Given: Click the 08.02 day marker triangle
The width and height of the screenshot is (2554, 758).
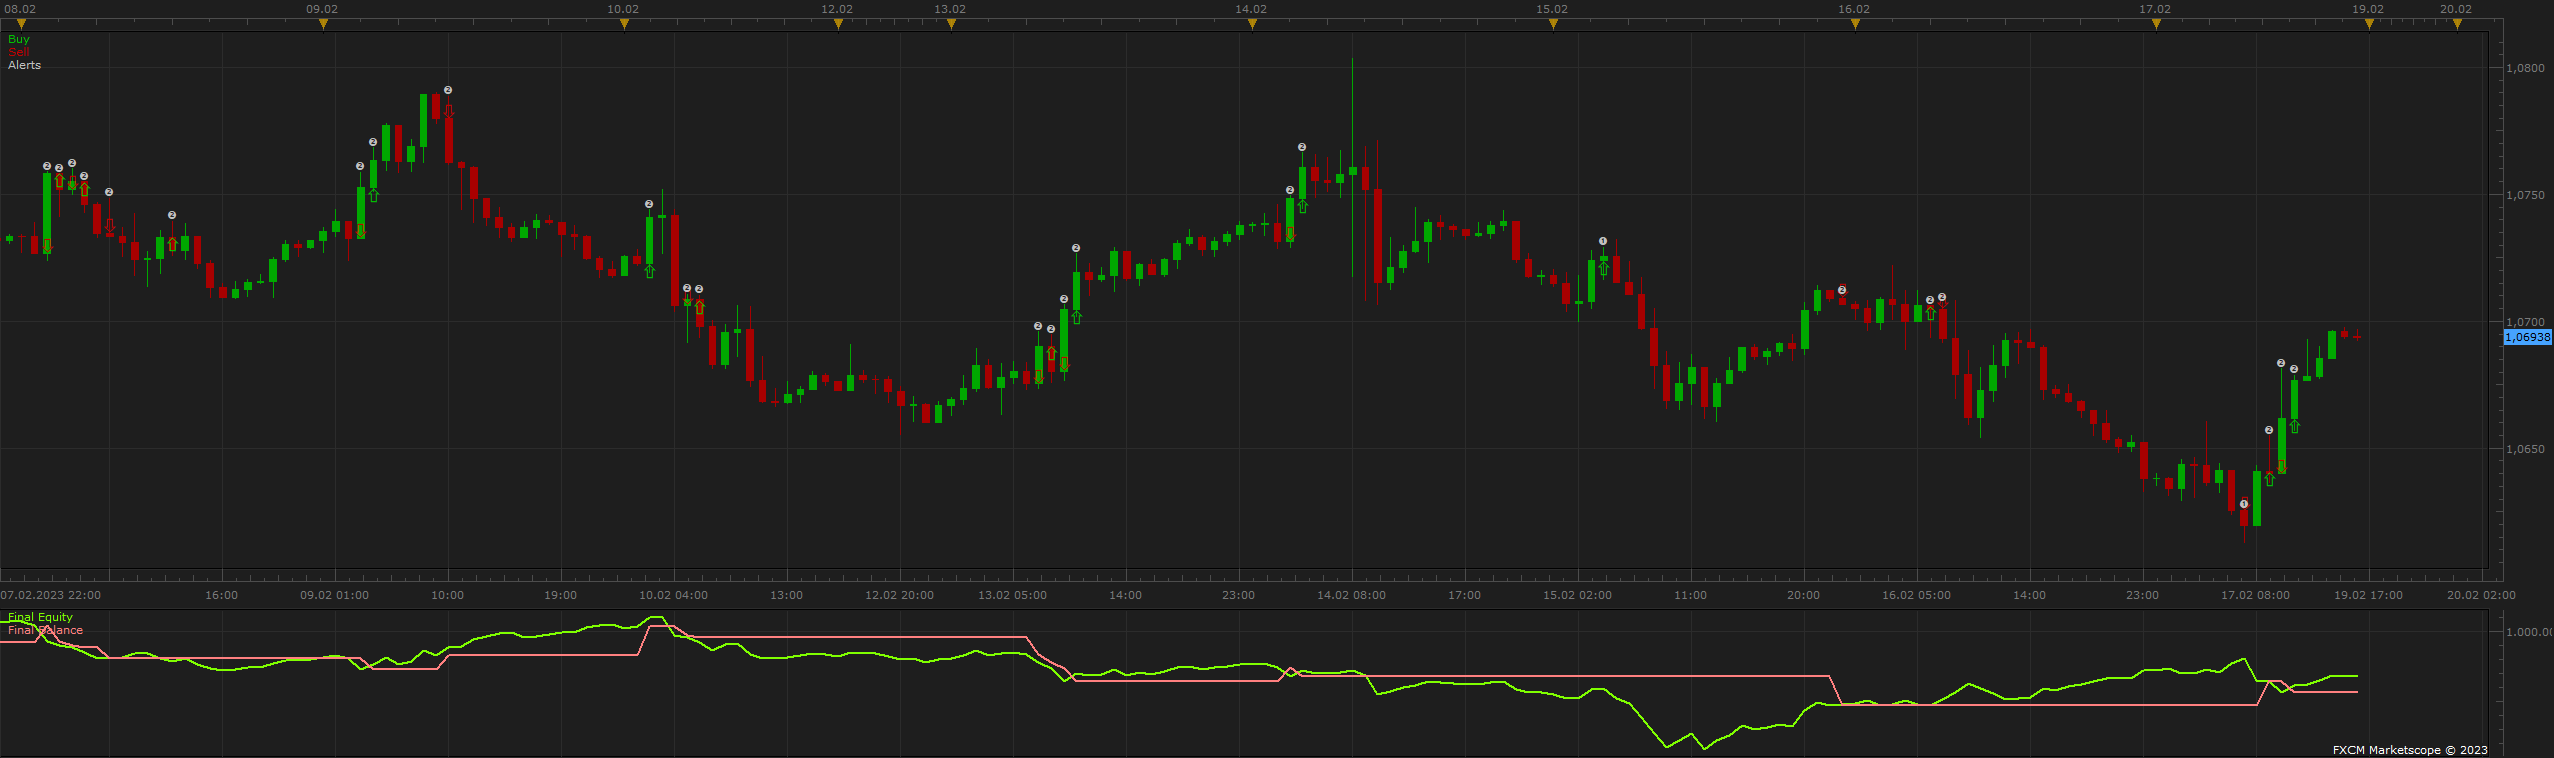Looking at the screenshot, I should pyautogui.click(x=21, y=24).
